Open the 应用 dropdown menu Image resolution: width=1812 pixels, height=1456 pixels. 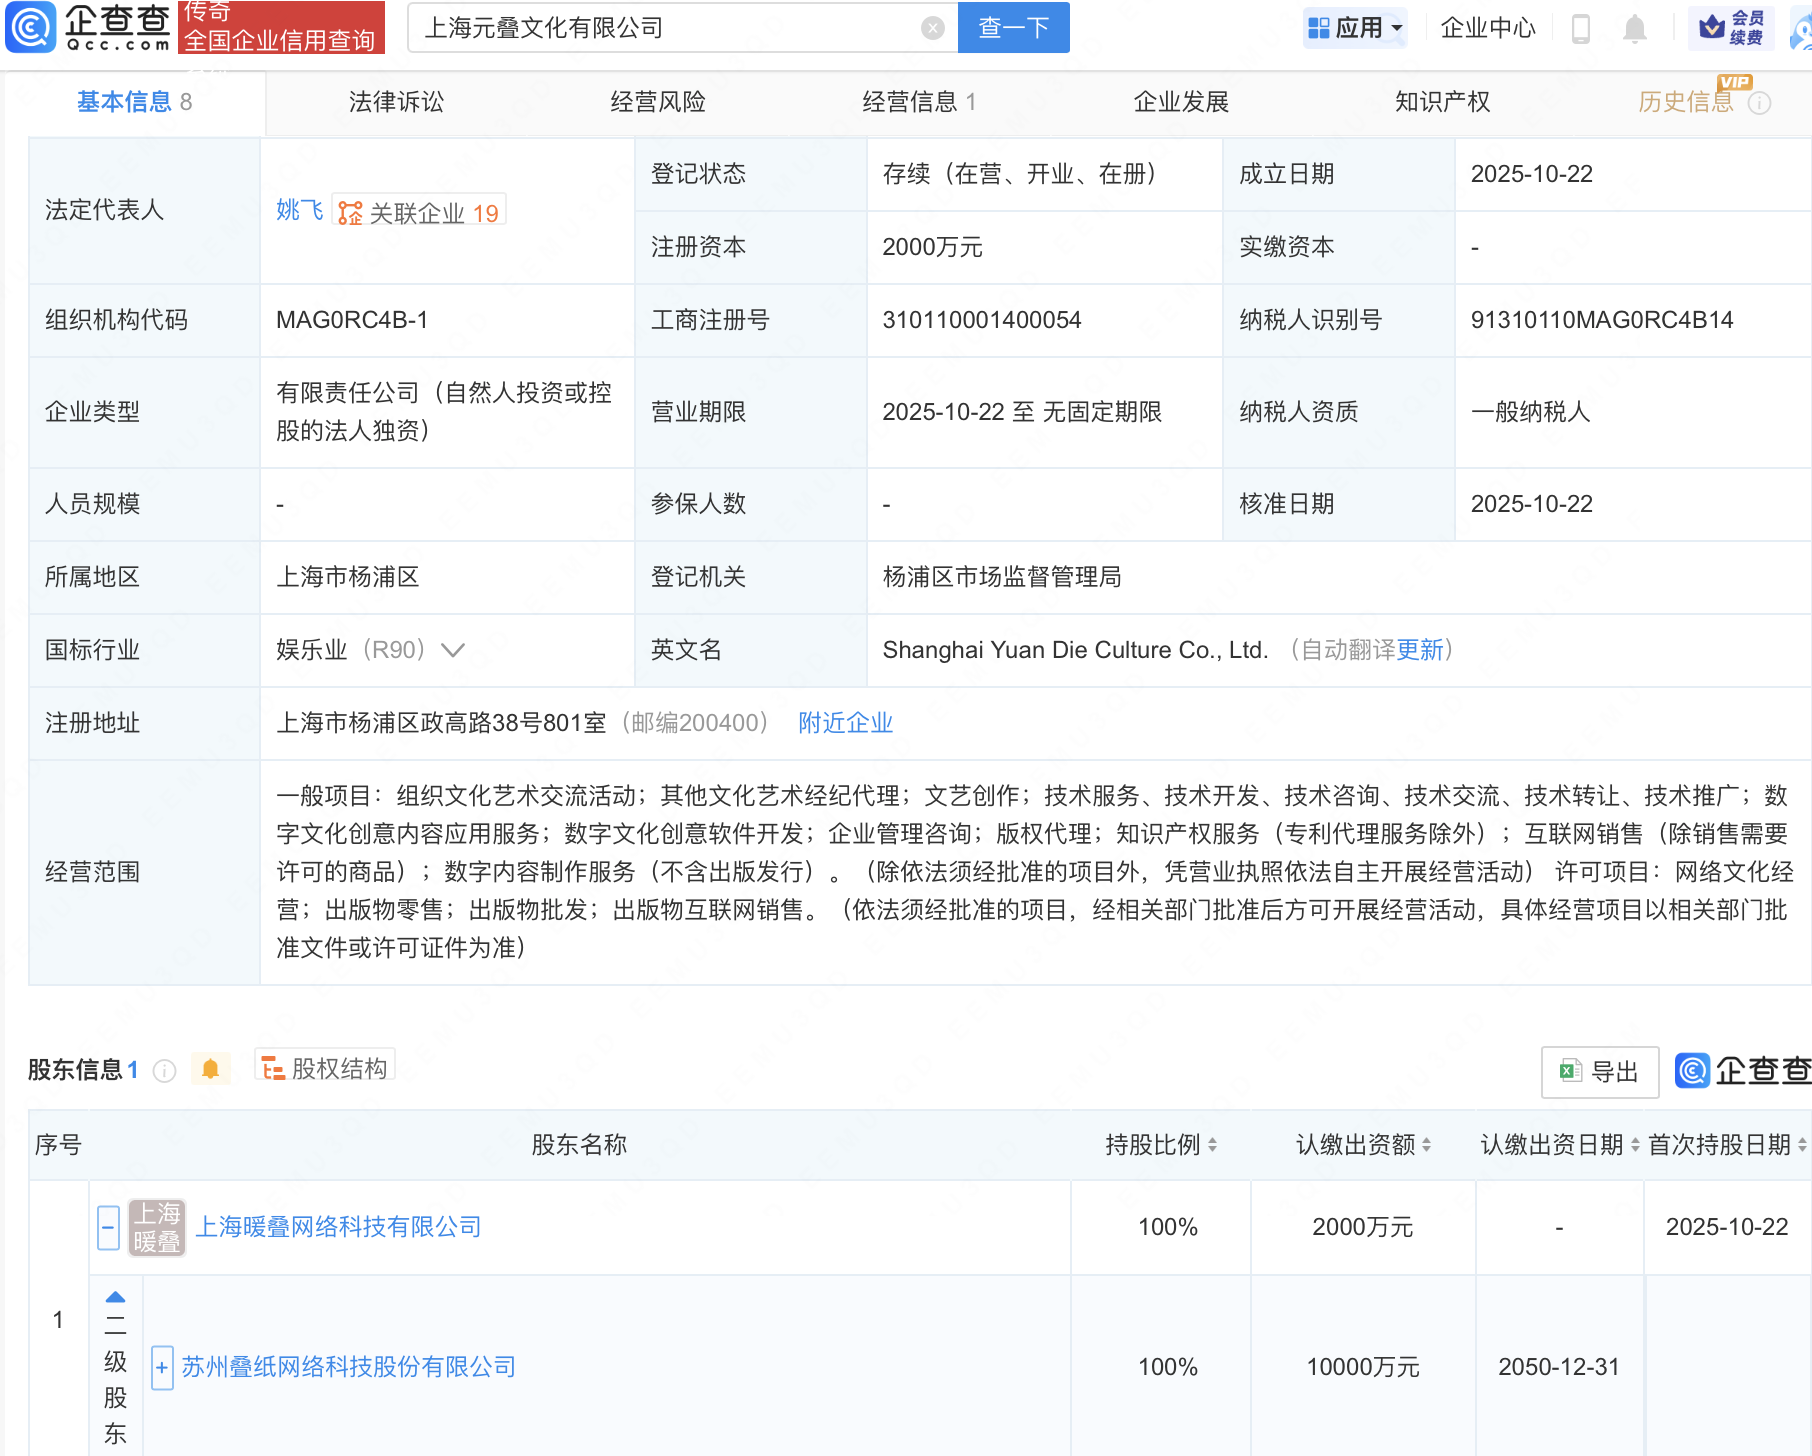(x=1355, y=28)
